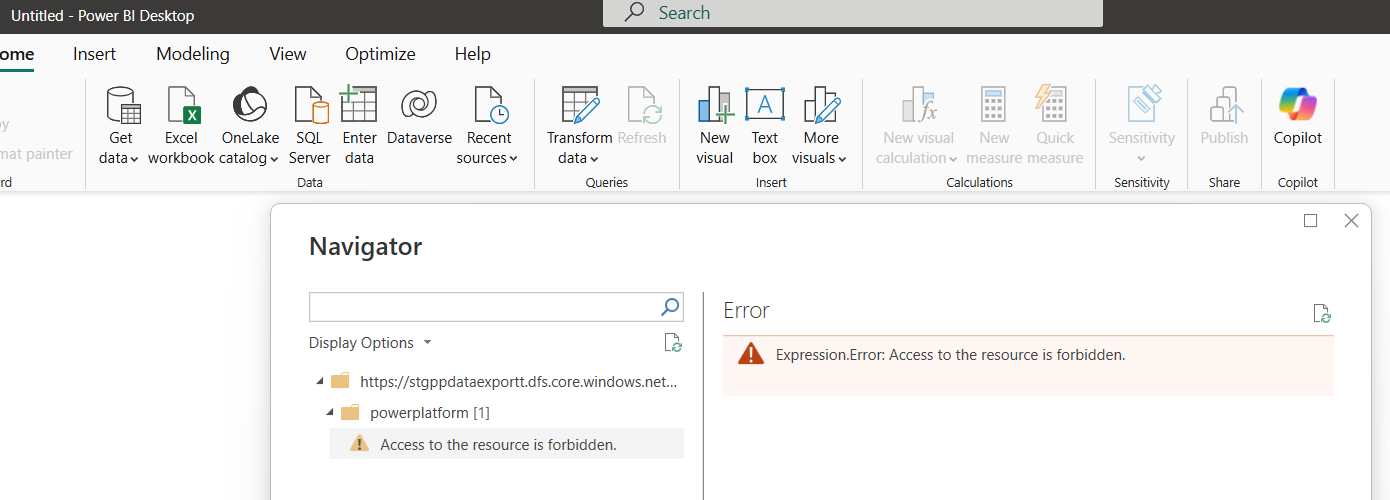Select the forbidden access tree item
Image resolution: width=1390 pixels, height=500 pixels.
pos(498,444)
